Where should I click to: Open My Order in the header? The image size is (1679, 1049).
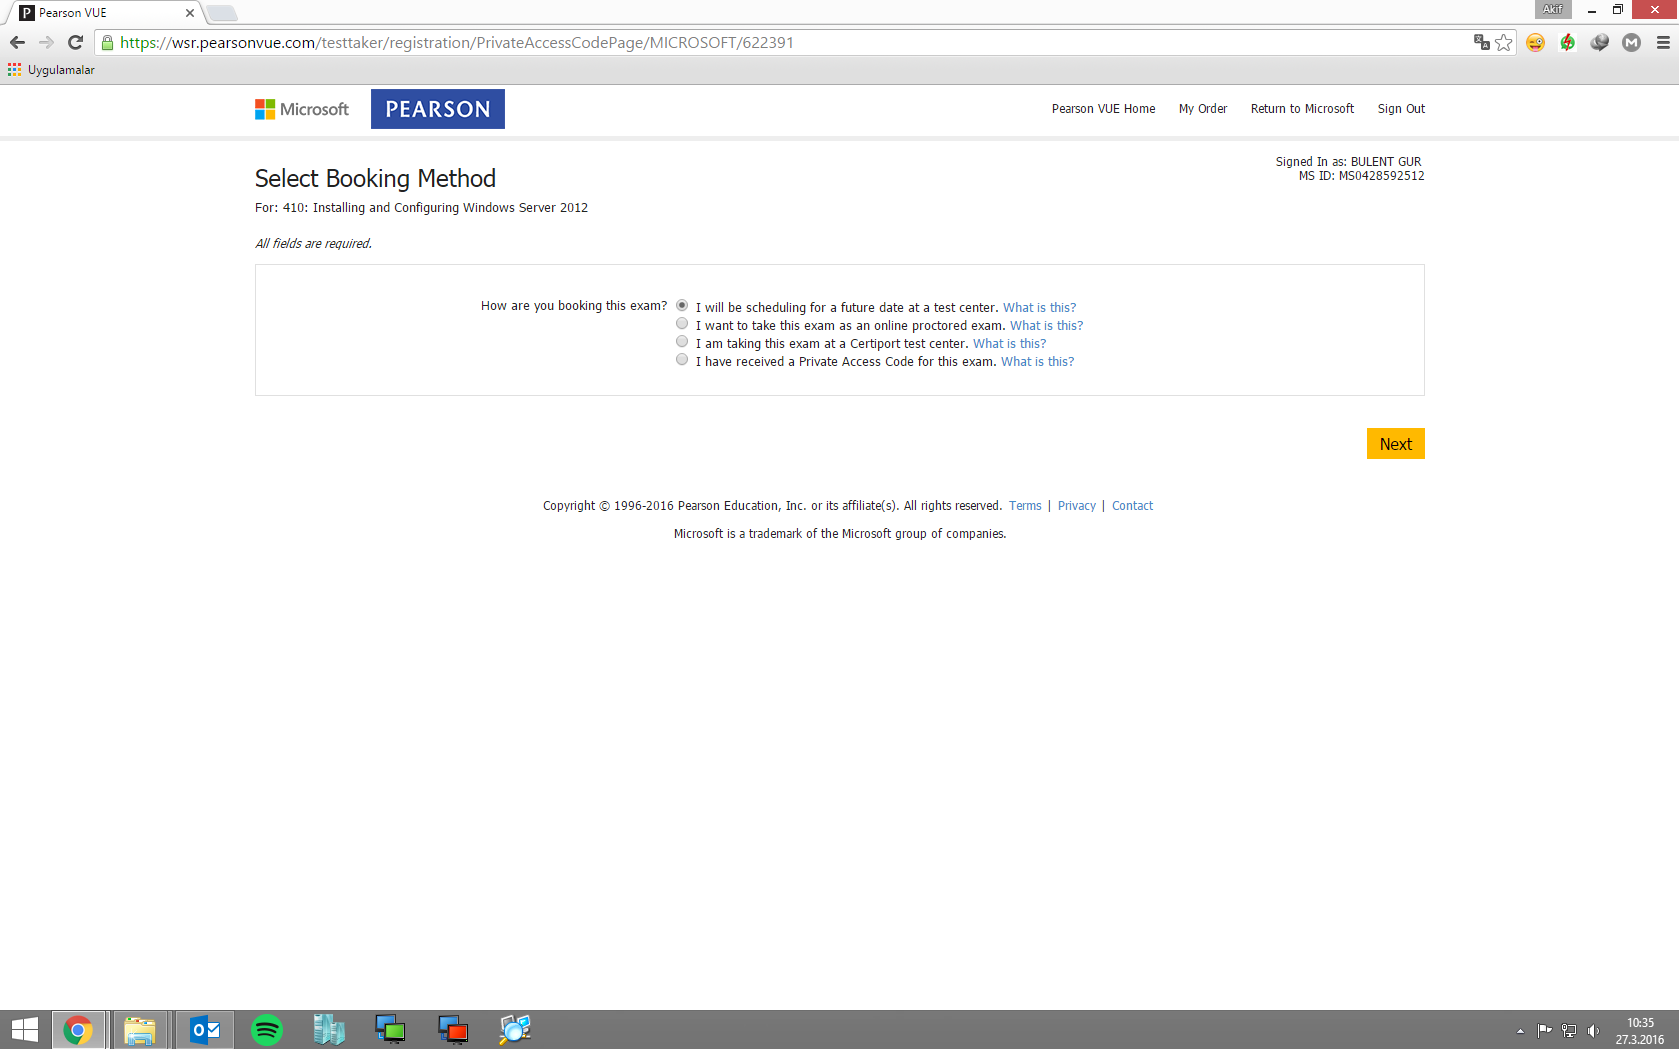[x=1203, y=109]
